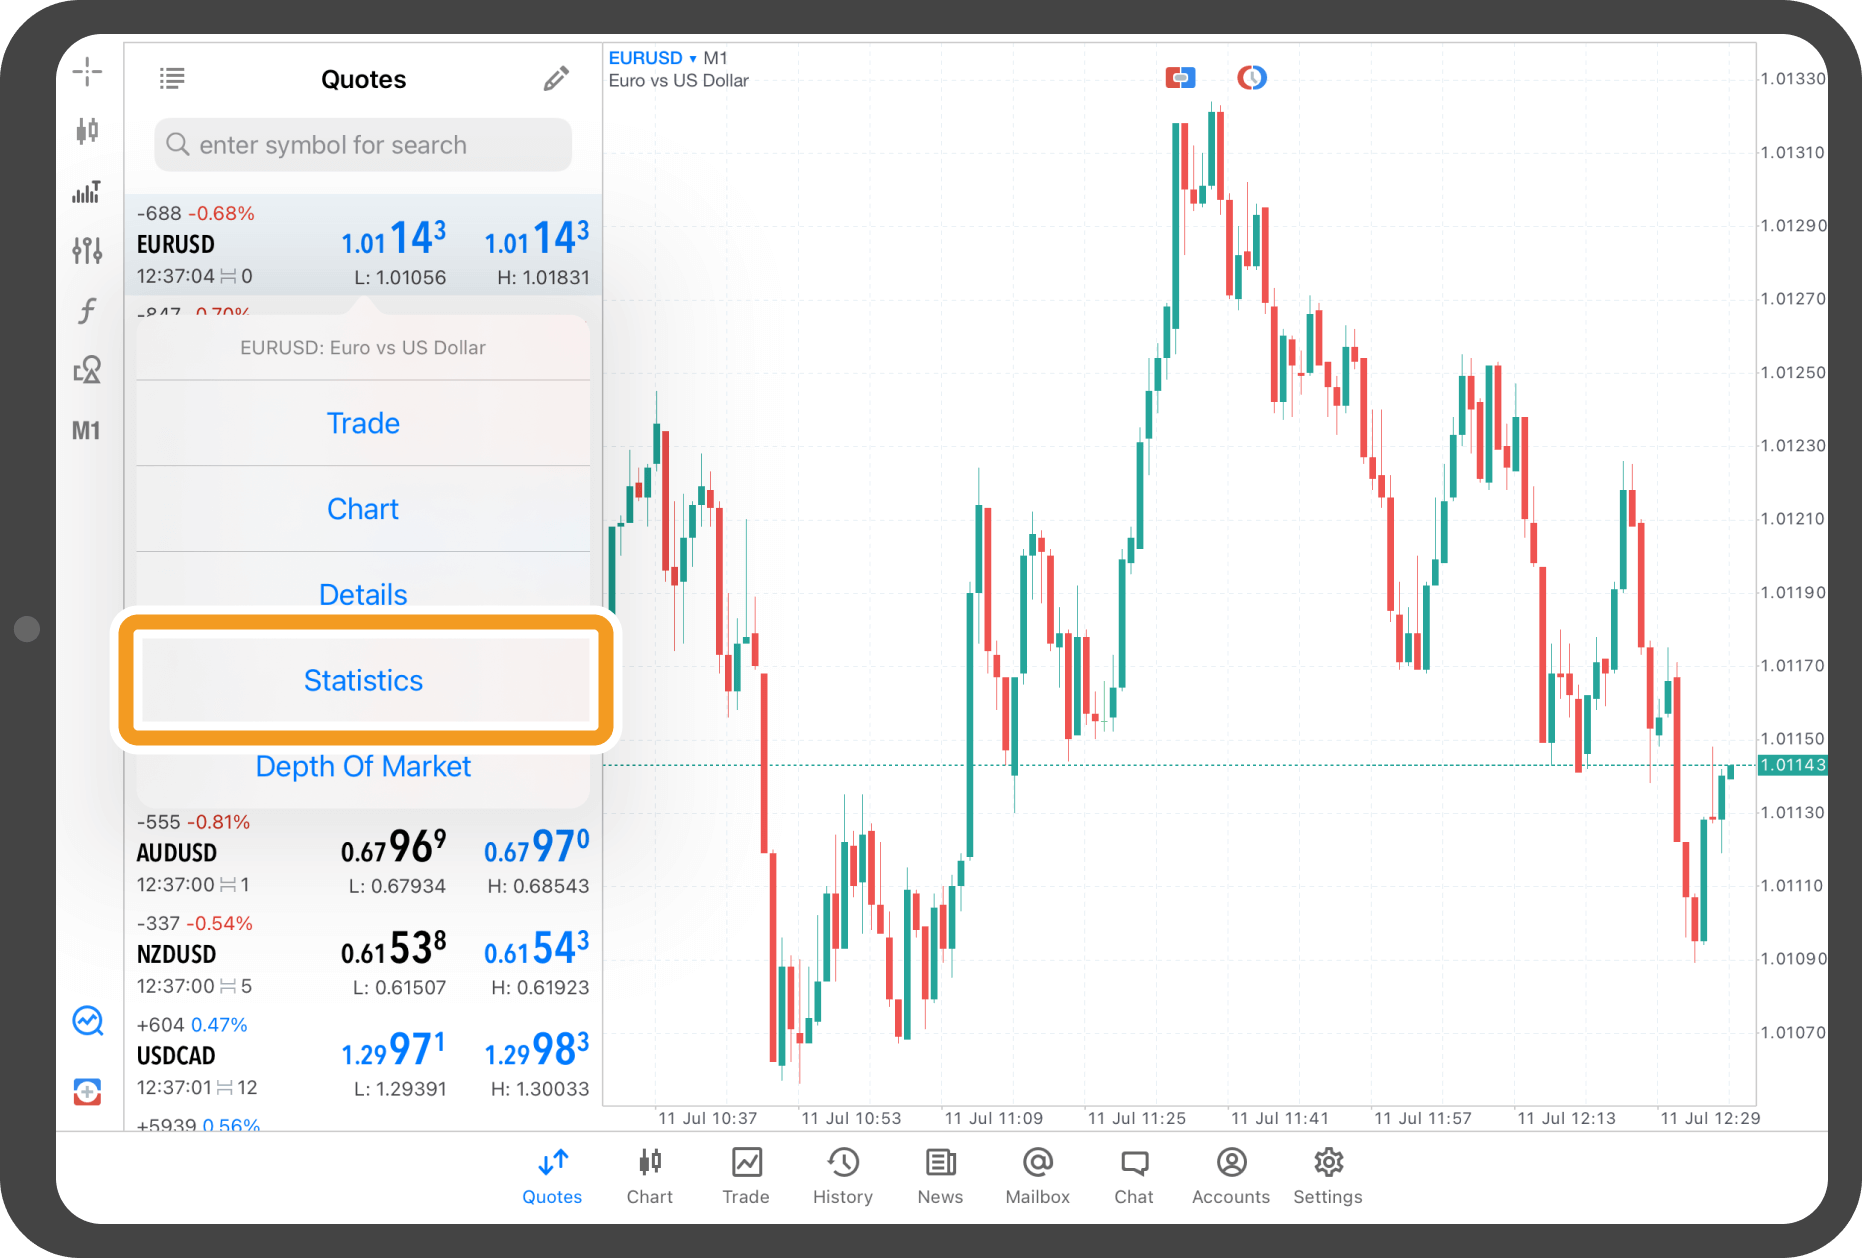1862x1258 pixels.
Task: Choose Trade in the EURUSD popup
Action: pos(363,423)
